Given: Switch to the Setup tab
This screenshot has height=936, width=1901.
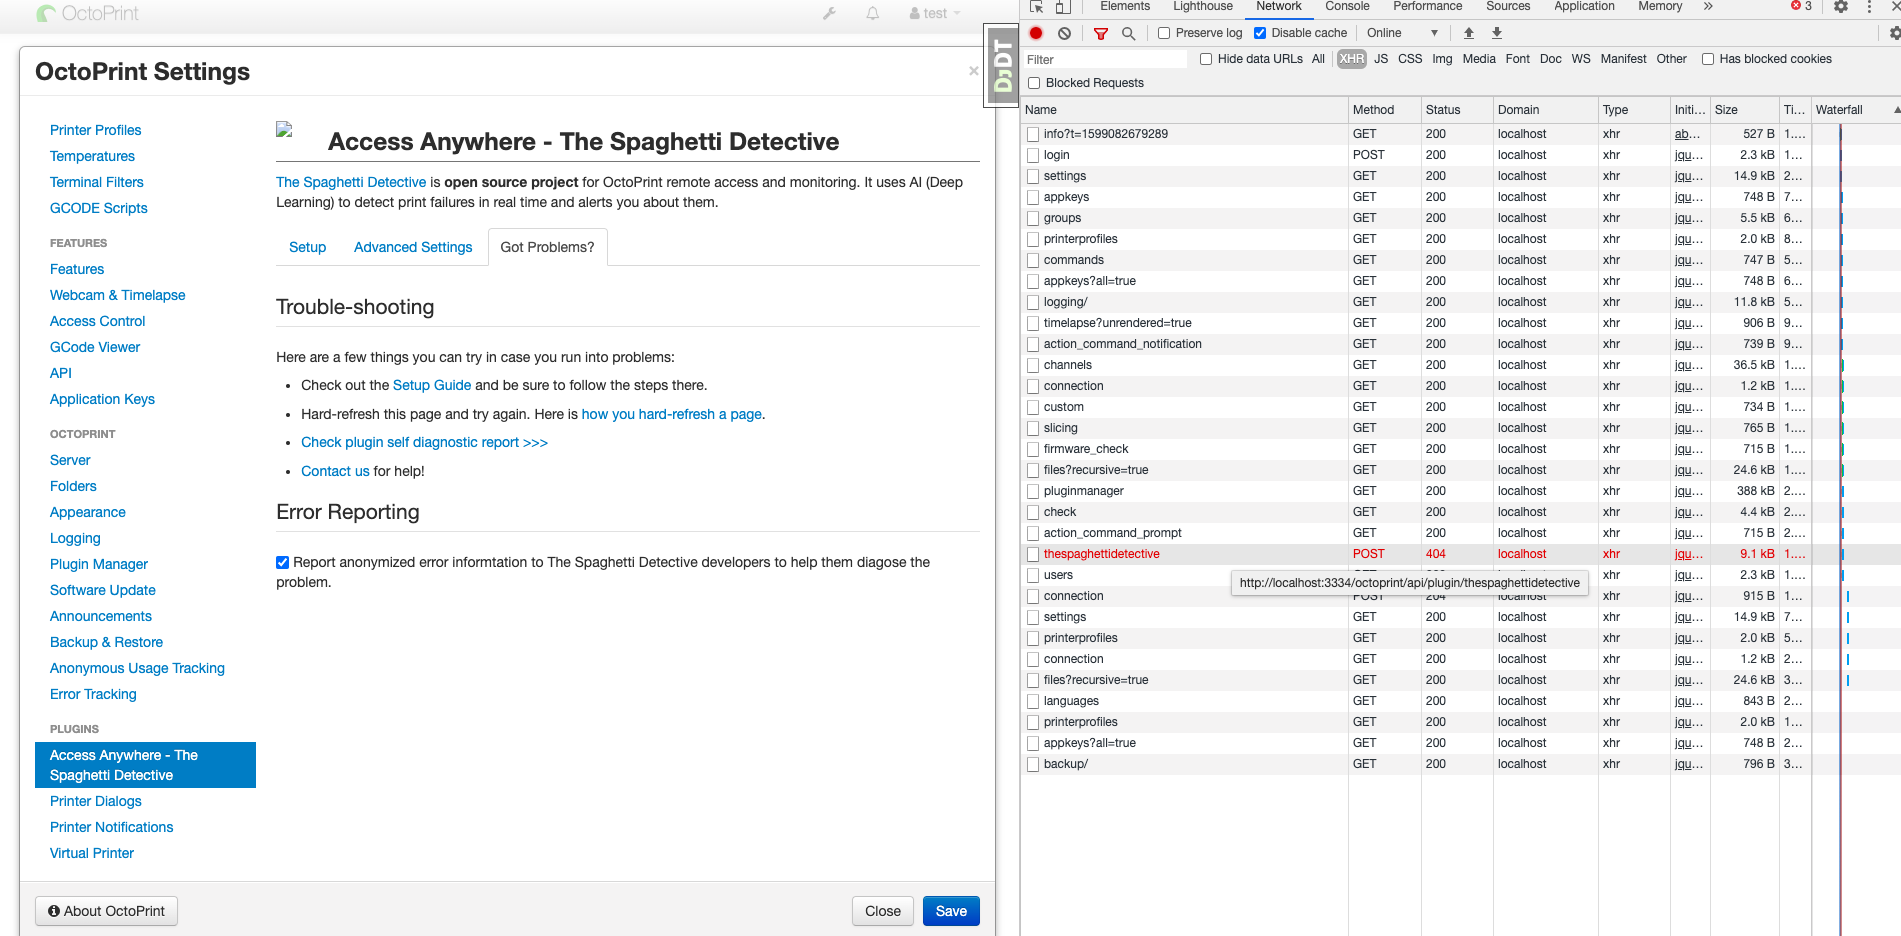Looking at the screenshot, I should (307, 247).
